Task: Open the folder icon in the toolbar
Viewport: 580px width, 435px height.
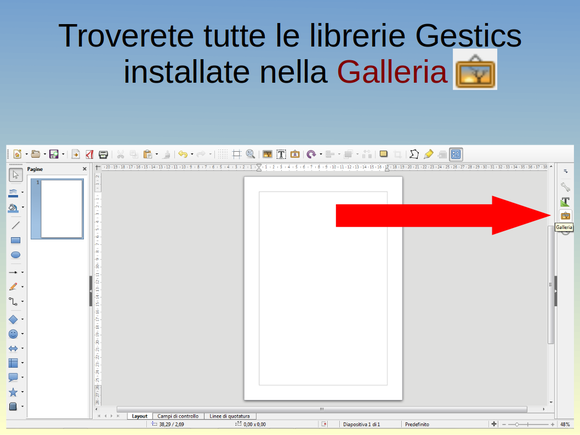Action: (36, 154)
